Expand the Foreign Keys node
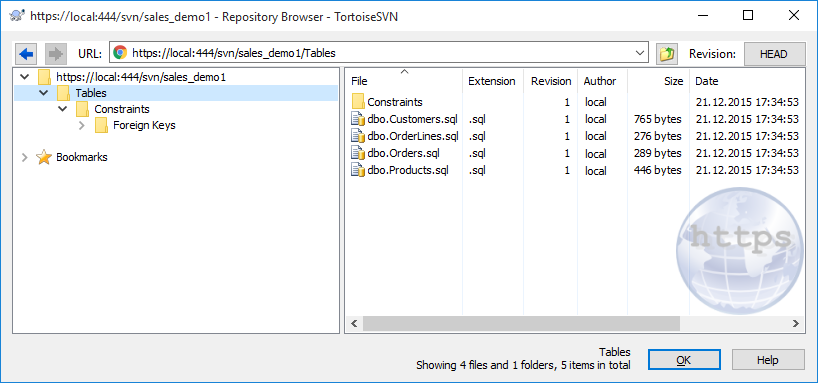818x383 pixels. tap(81, 125)
